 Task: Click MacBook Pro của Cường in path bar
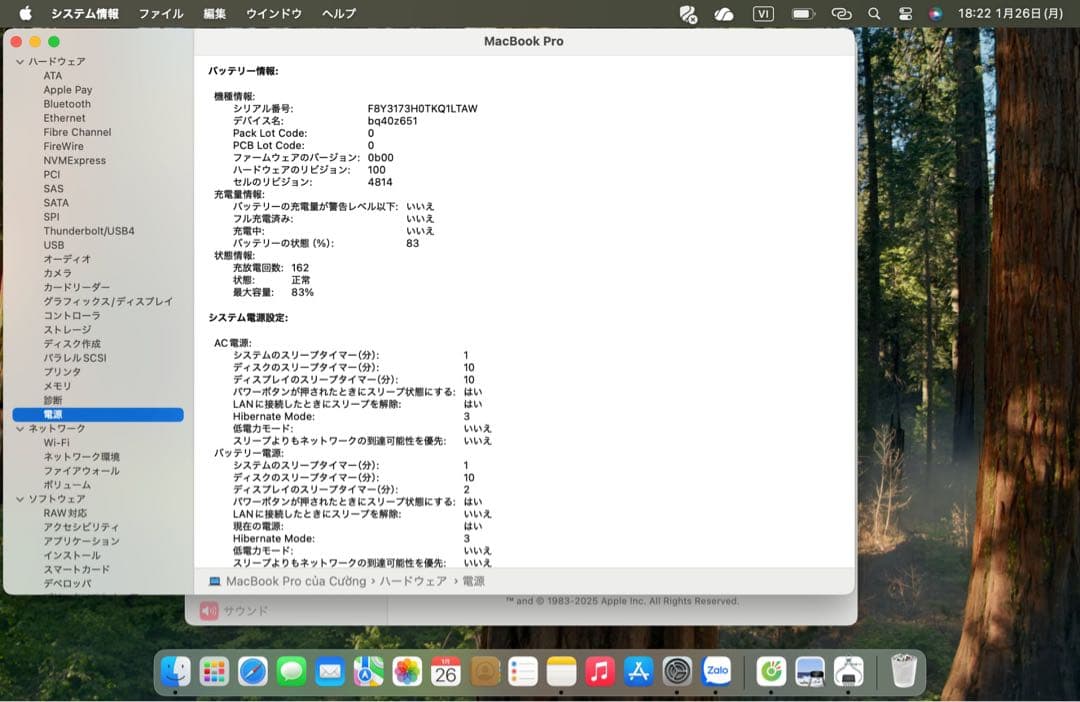click(x=296, y=581)
